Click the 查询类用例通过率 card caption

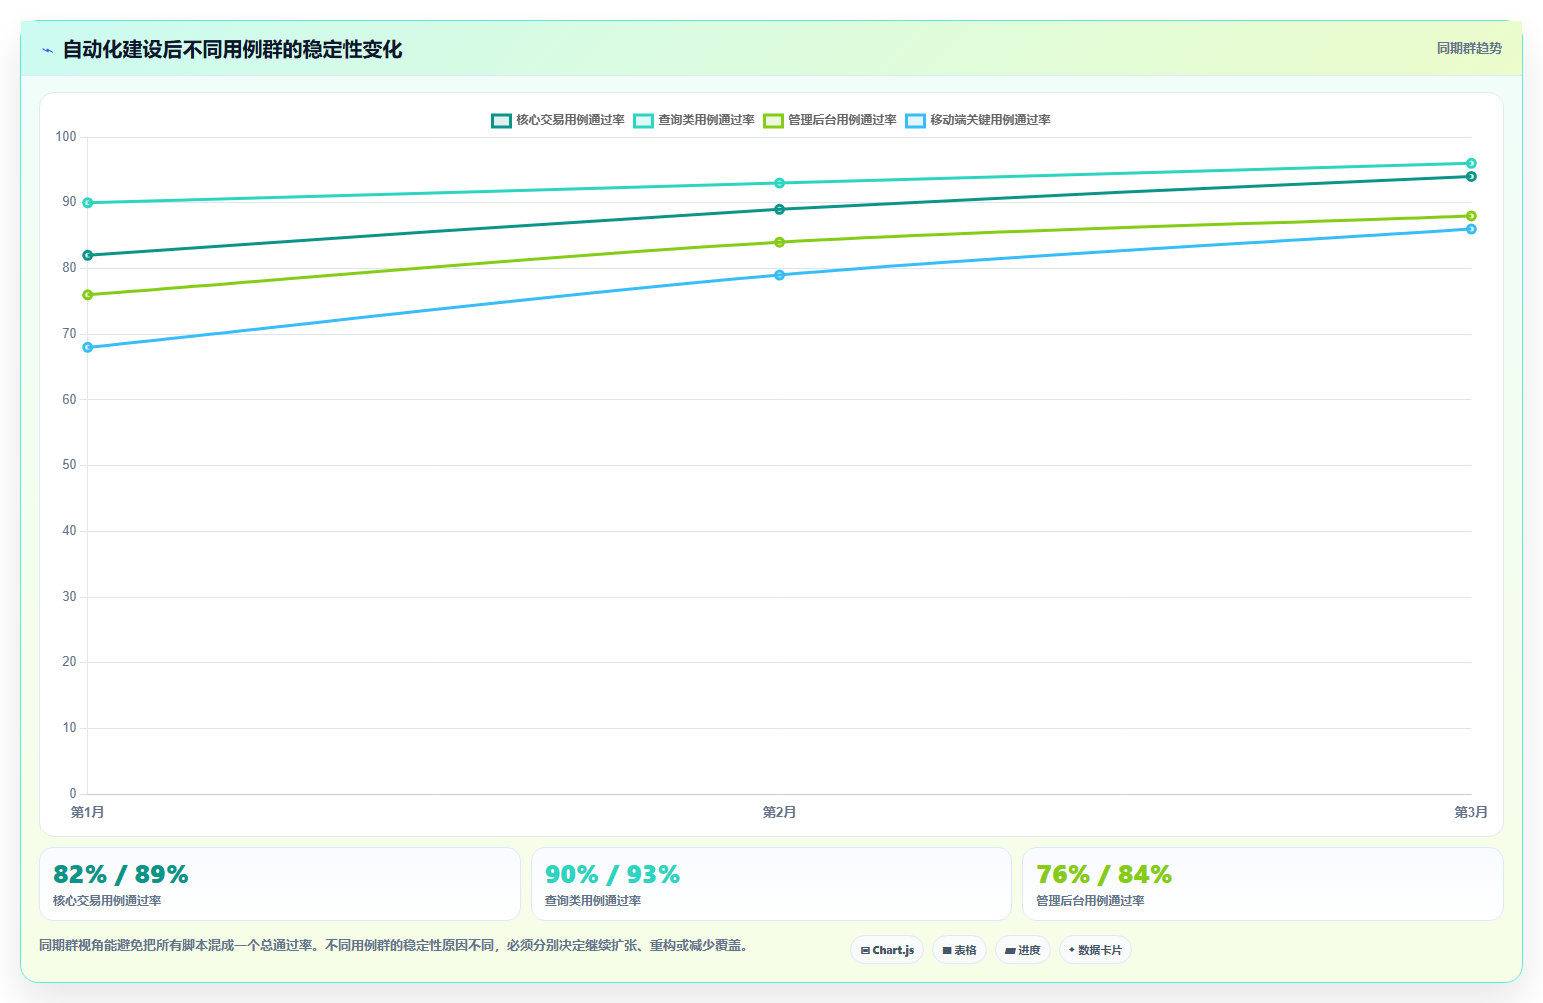pyautogui.click(x=593, y=901)
